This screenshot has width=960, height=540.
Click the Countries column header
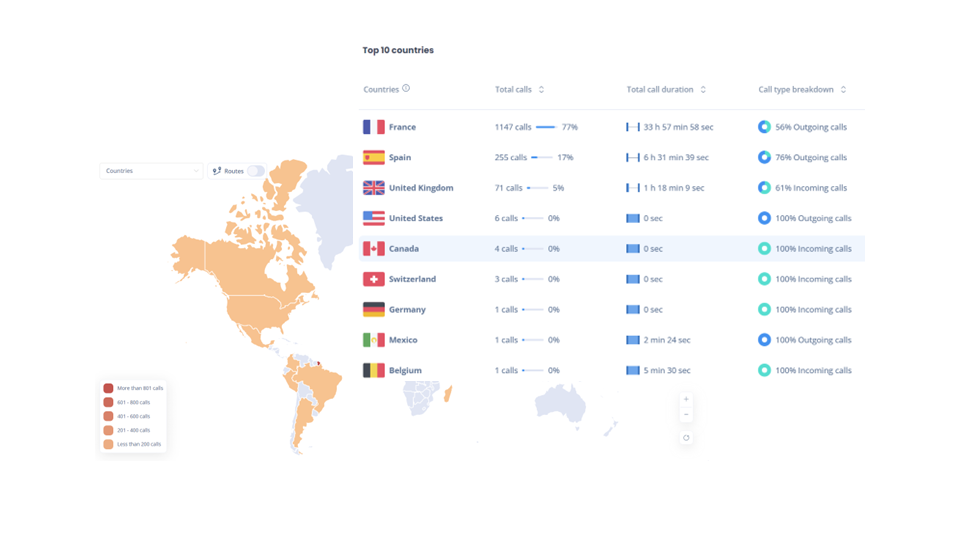click(x=381, y=89)
